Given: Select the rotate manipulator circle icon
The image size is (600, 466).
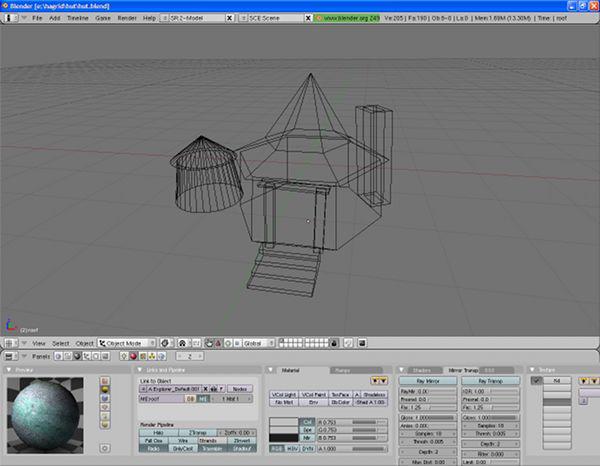Looking at the screenshot, I should (228, 343).
